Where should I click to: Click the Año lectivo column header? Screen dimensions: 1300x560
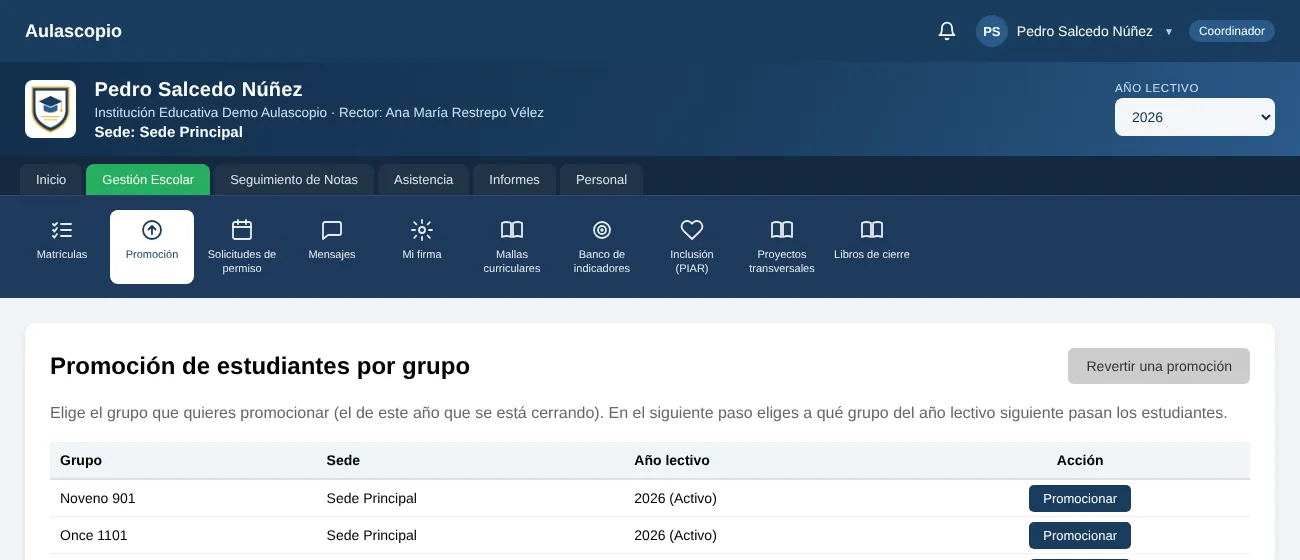pos(672,460)
